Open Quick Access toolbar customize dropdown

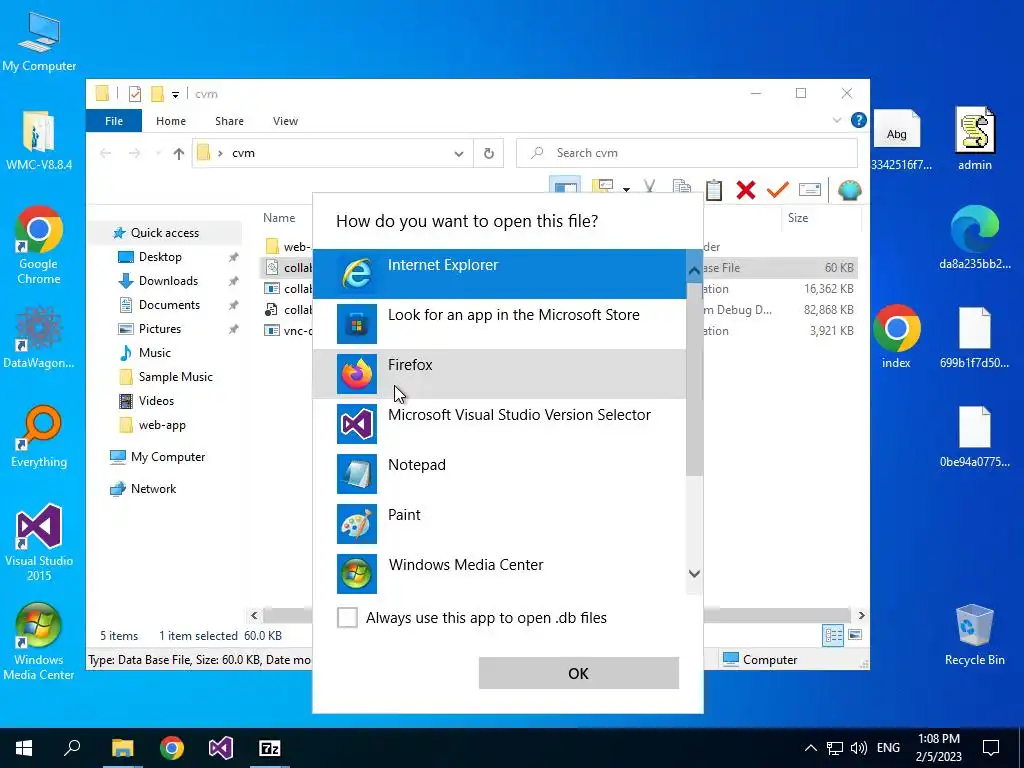click(x=175, y=95)
